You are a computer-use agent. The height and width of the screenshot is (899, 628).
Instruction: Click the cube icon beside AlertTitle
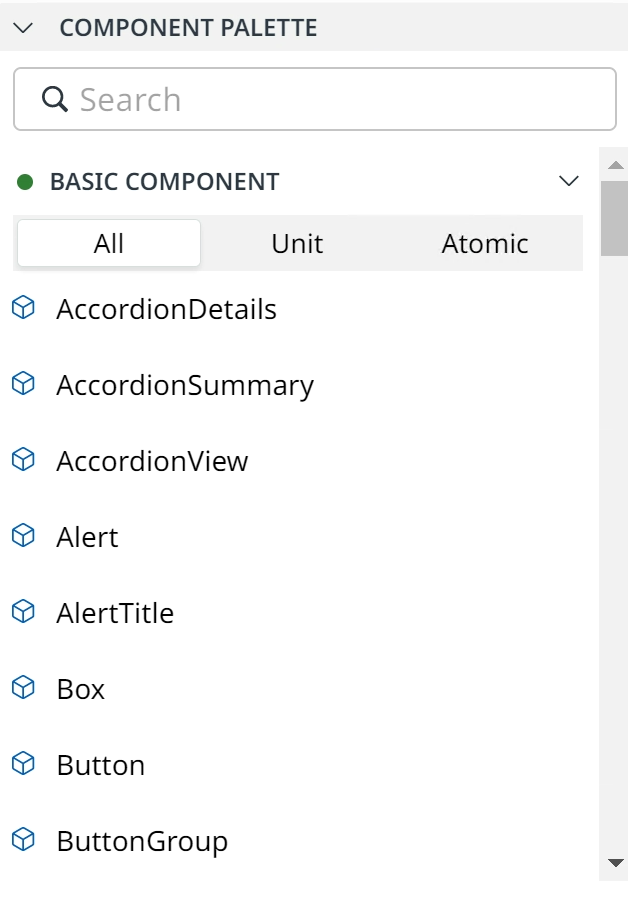[x=24, y=612]
